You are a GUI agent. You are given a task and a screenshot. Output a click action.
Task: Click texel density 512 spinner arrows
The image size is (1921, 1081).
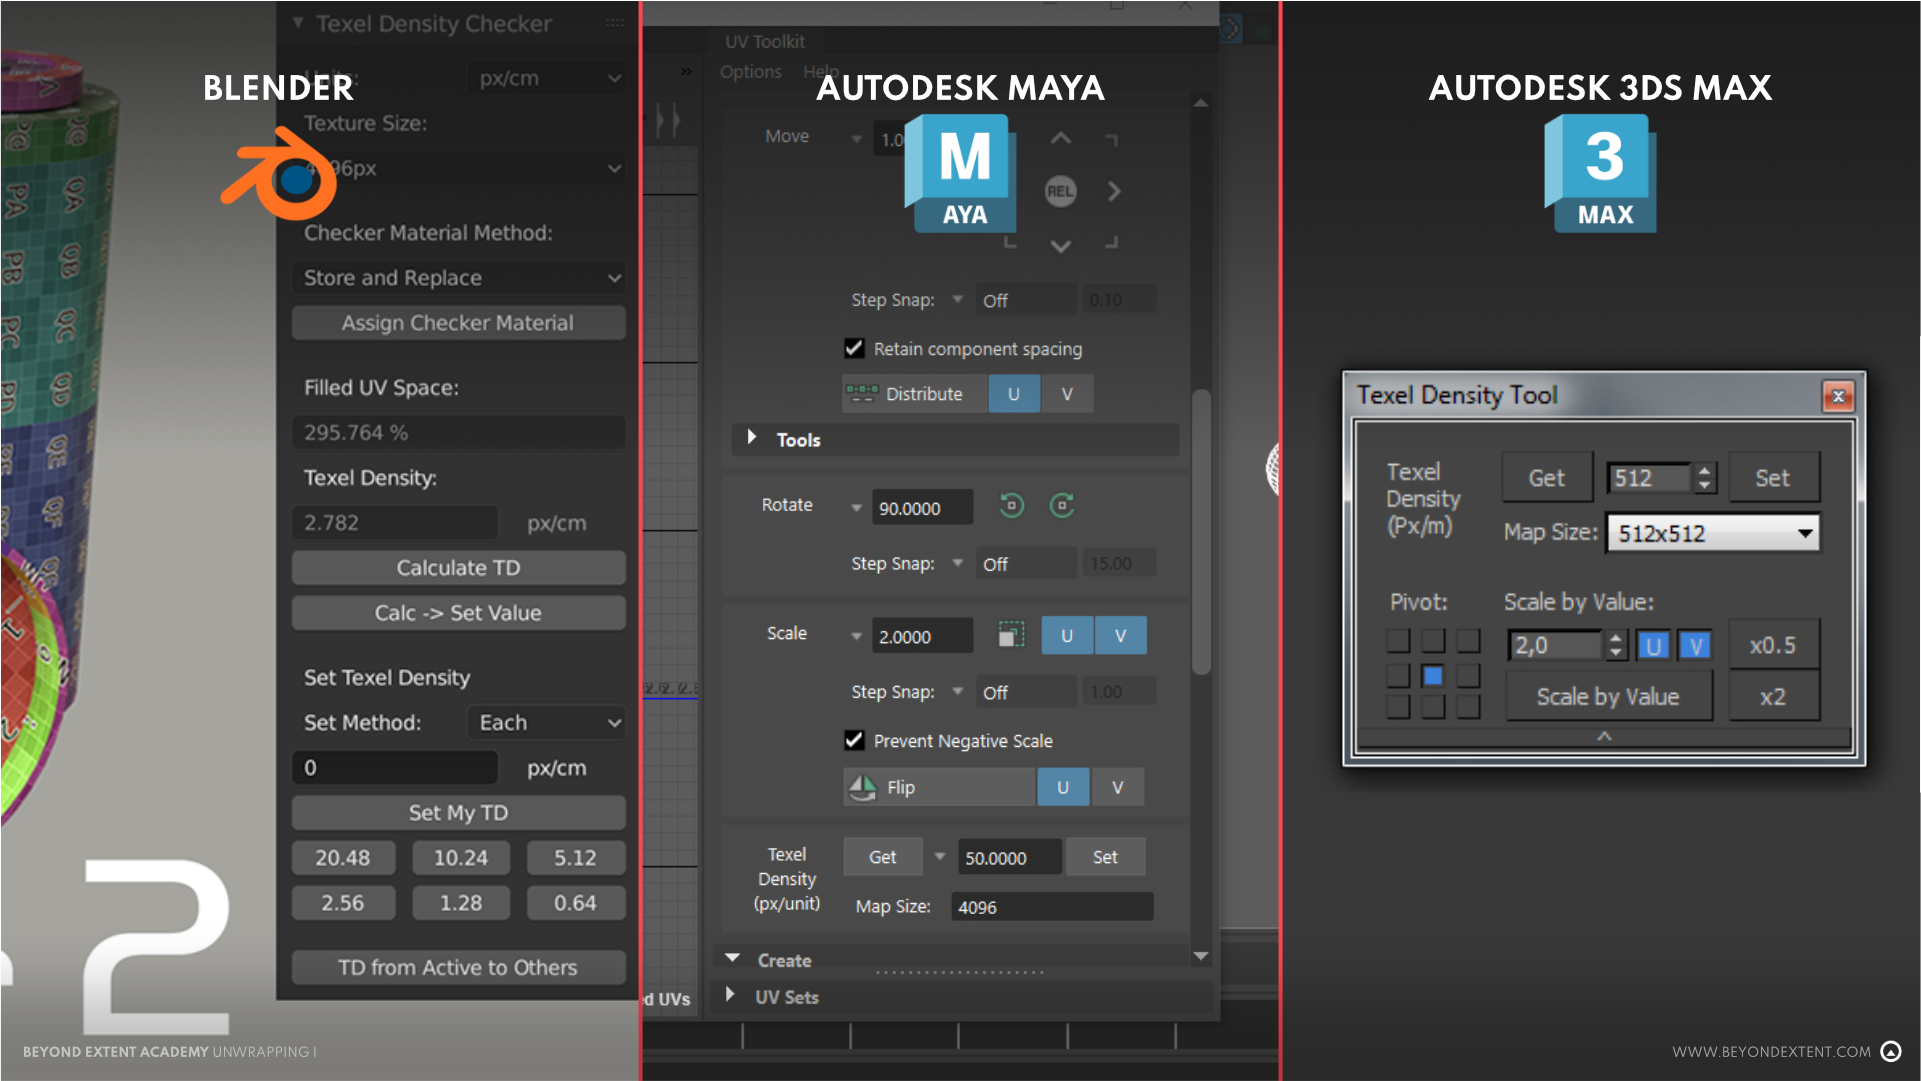pos(1704,478)
